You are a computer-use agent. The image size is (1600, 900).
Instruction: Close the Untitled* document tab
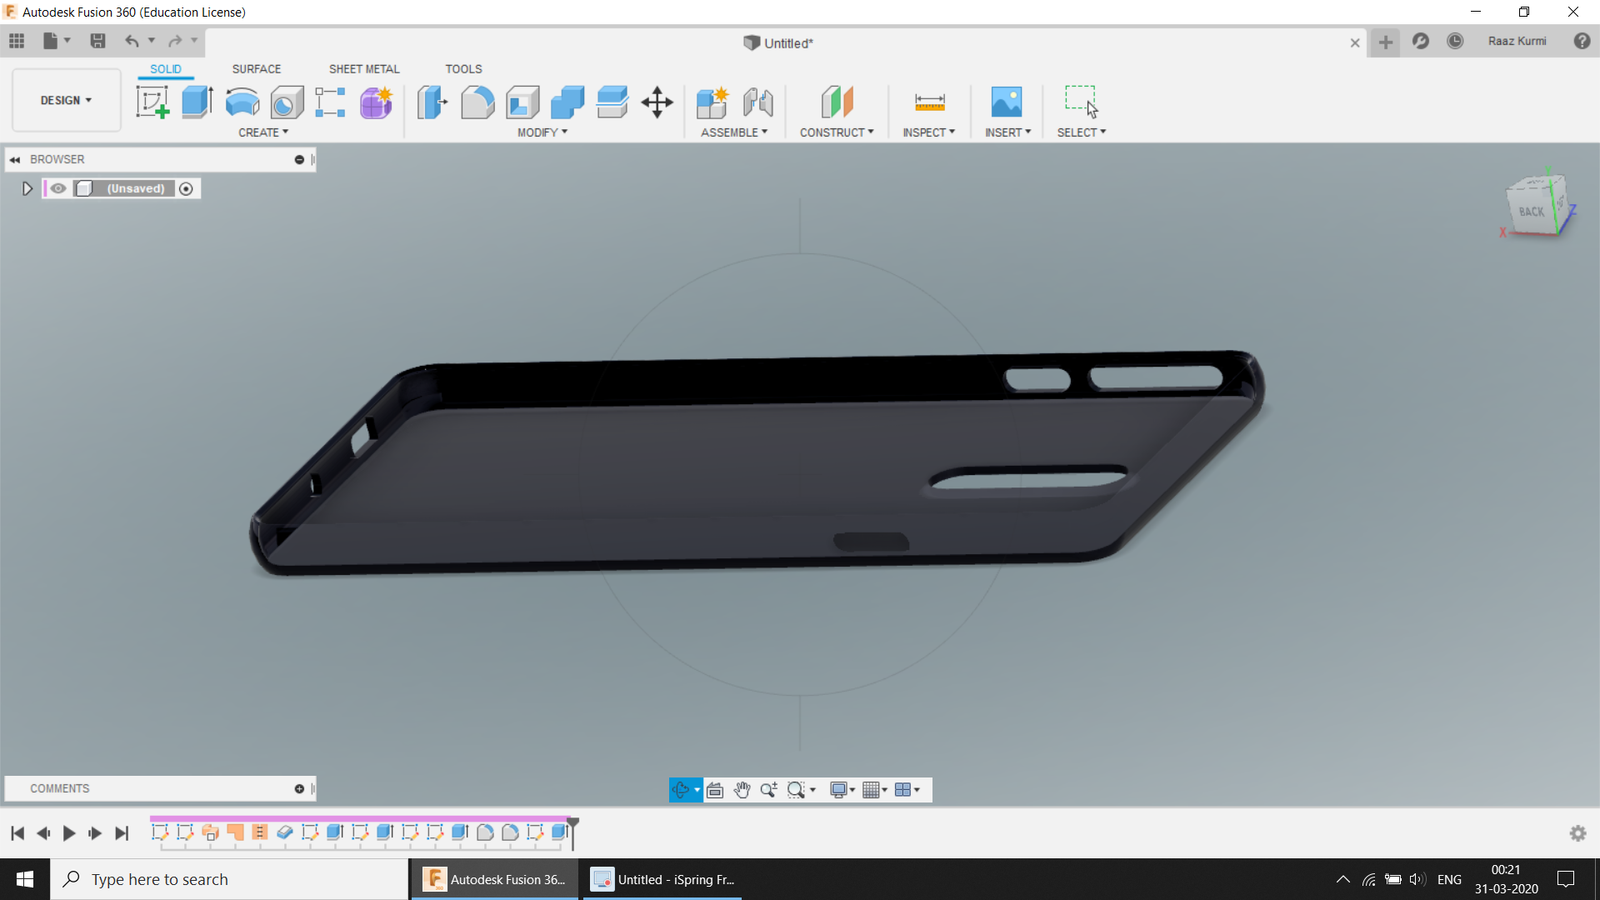[x=1355, y=43]
